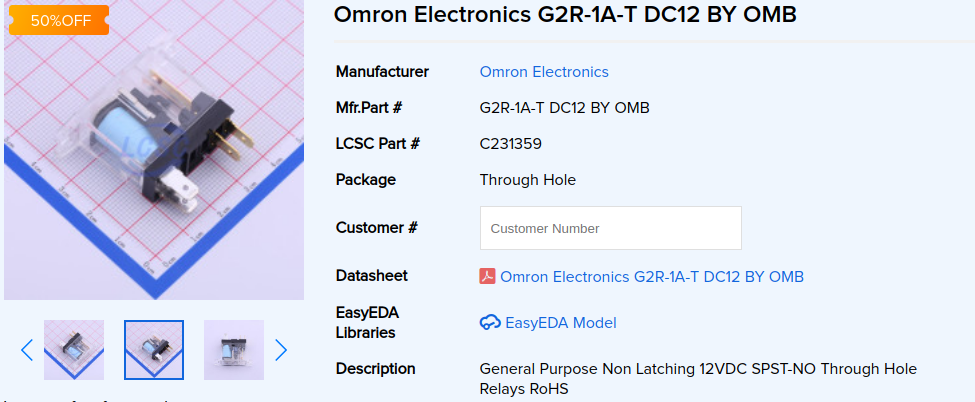Click the 50%OFF discount badge
The height and width of the screenshot is (402, 975).
click(x=46, y=20)
